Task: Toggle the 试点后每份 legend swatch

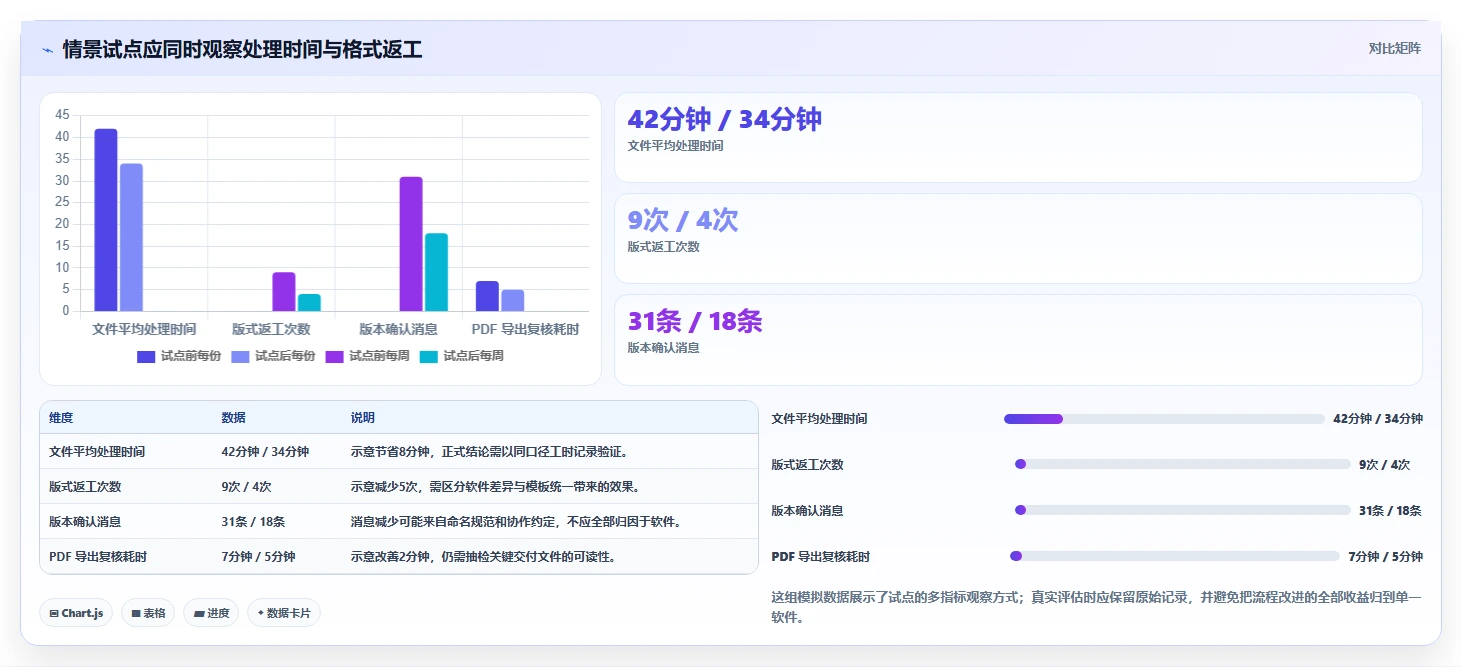Action: pos(240,356)
